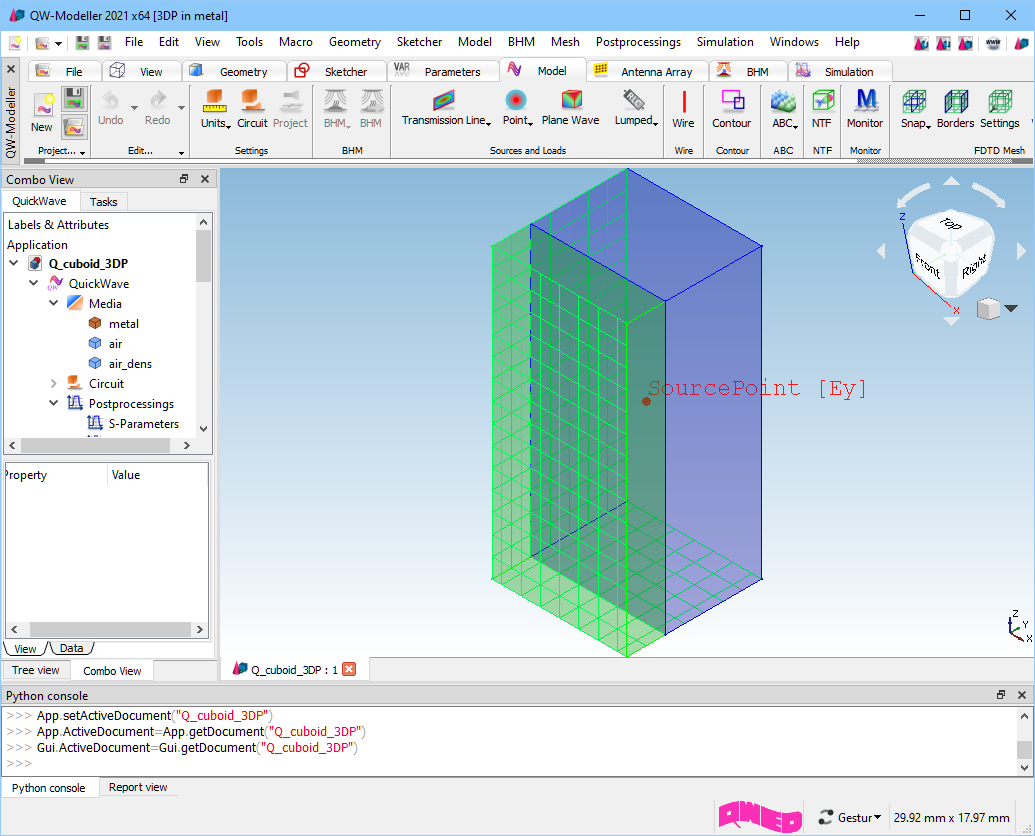The image size is (1035, 836).
Task: Open the Units settings tool
Action: pos(215,108)
